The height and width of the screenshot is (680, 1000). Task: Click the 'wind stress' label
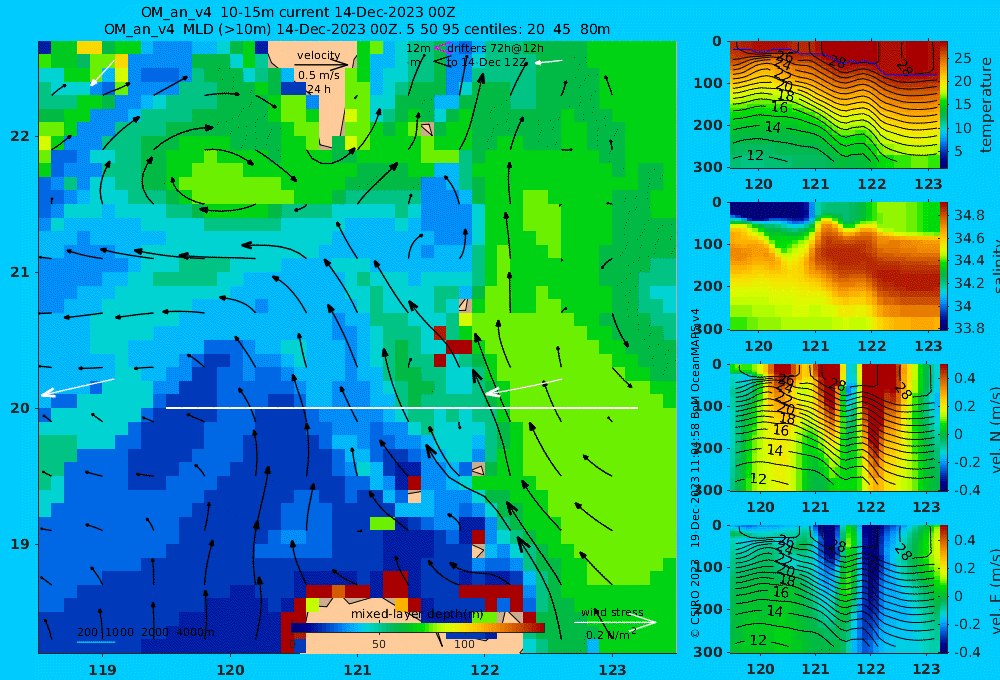[x=612, y=612]
